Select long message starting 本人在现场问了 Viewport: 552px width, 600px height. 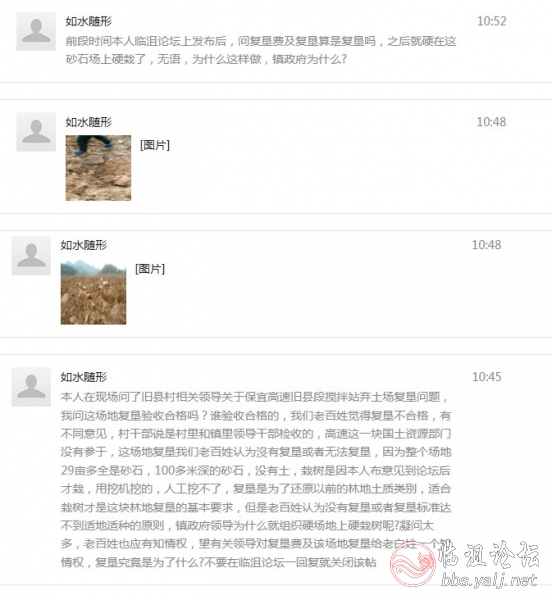coord(256,479)
